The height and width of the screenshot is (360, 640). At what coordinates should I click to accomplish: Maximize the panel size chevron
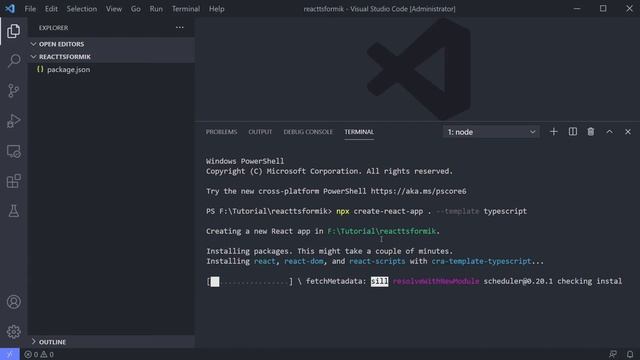pos(609,132)
